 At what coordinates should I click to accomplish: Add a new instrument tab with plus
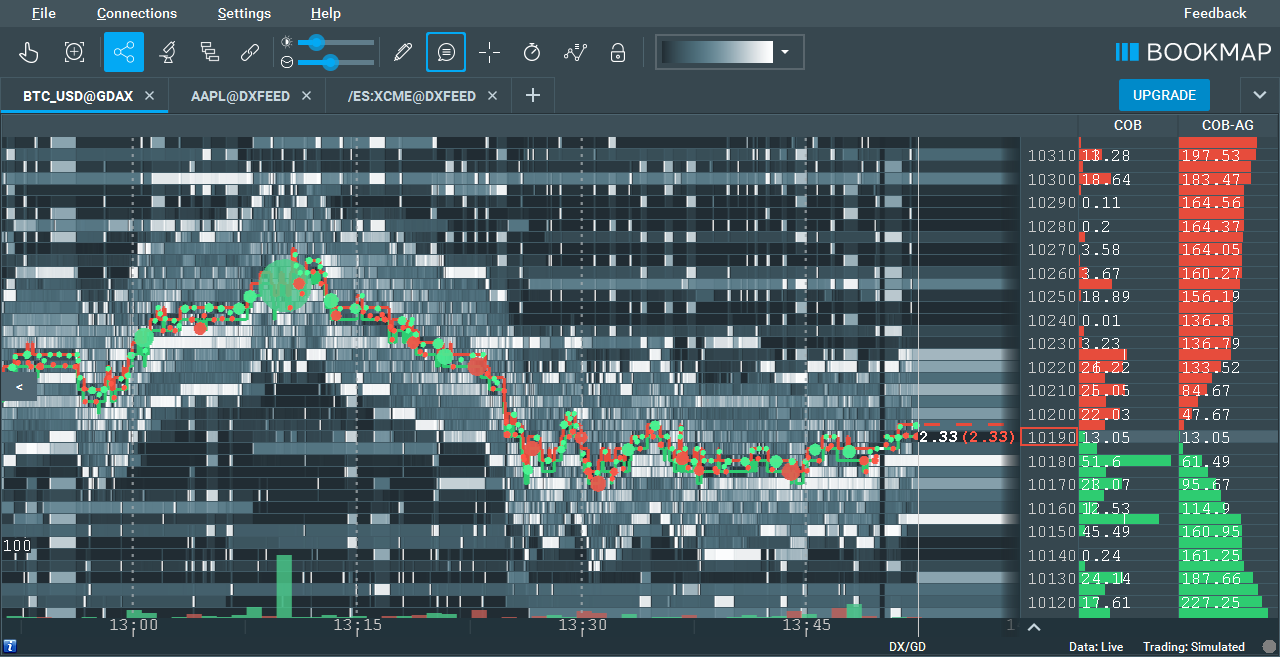pyautogui.click(x=533, y=96)
